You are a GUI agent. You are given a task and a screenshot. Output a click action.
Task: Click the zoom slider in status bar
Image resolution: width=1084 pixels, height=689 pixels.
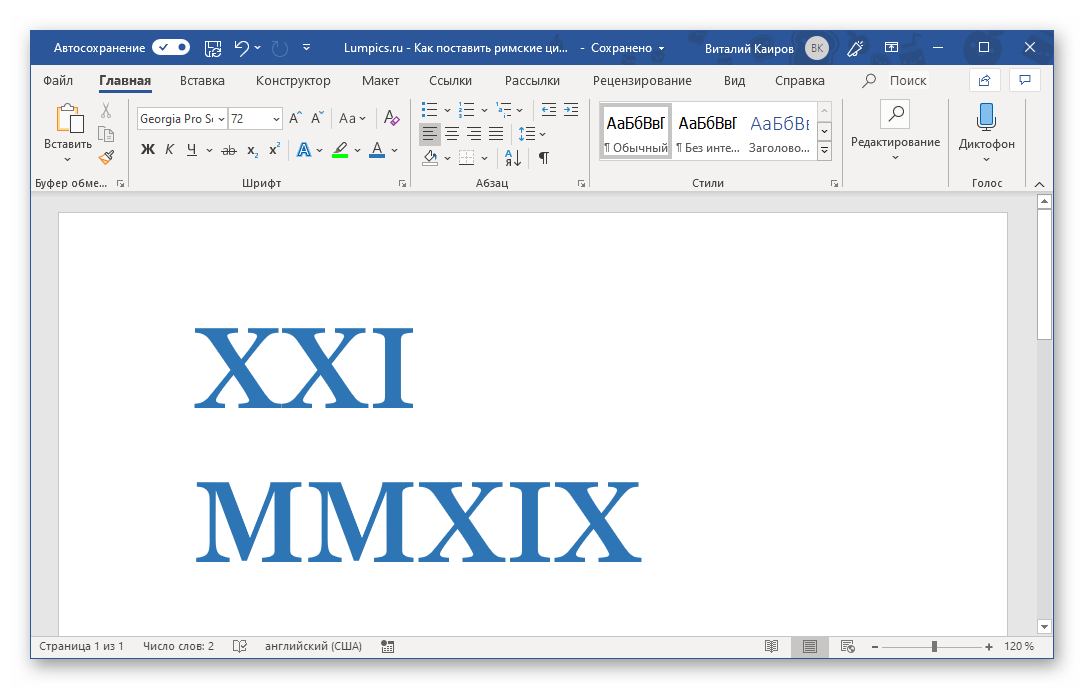(934, 647)
